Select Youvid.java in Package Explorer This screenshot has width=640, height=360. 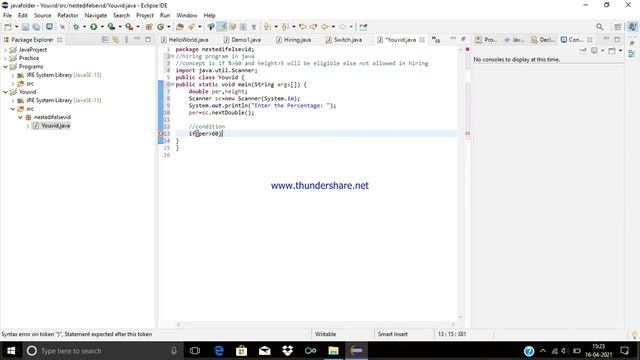pyautogui.click(x=51, y=126)
